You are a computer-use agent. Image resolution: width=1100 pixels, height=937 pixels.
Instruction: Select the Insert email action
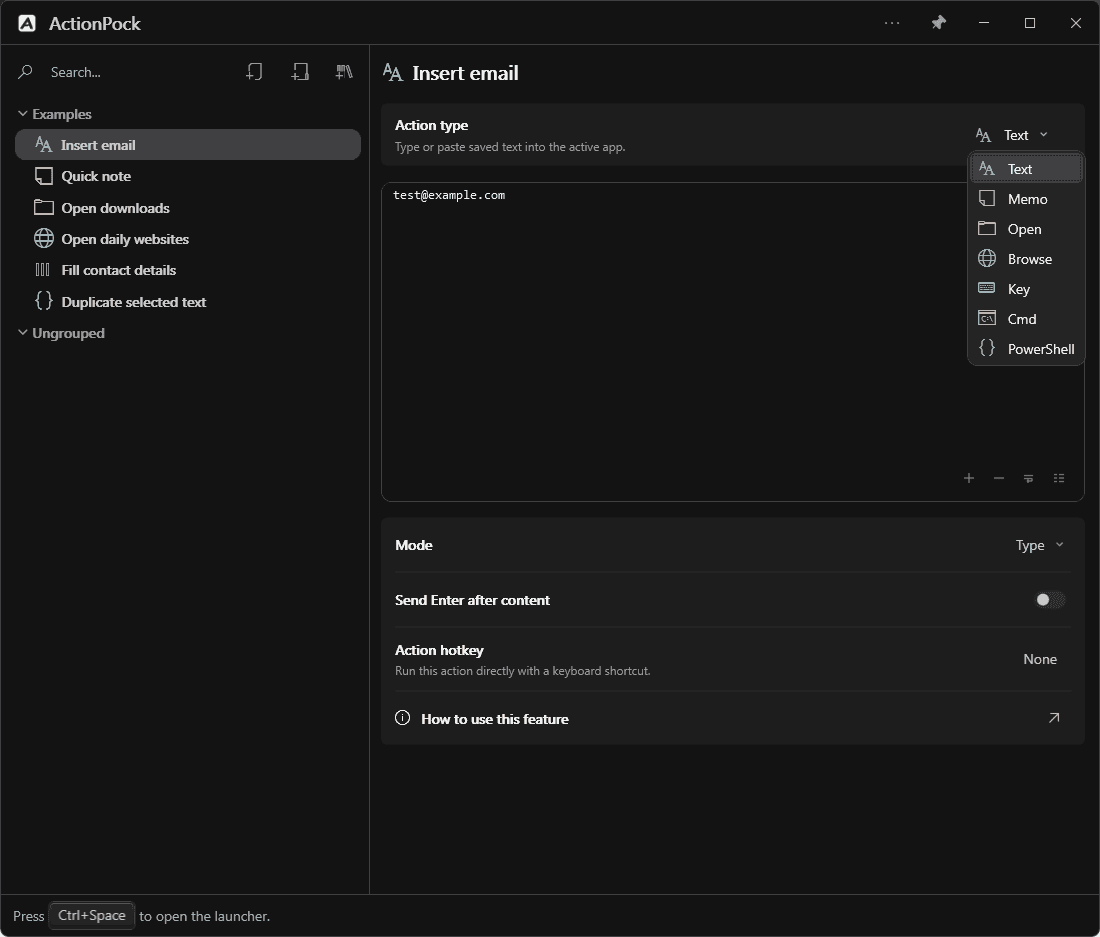click(x=188, y=144)
